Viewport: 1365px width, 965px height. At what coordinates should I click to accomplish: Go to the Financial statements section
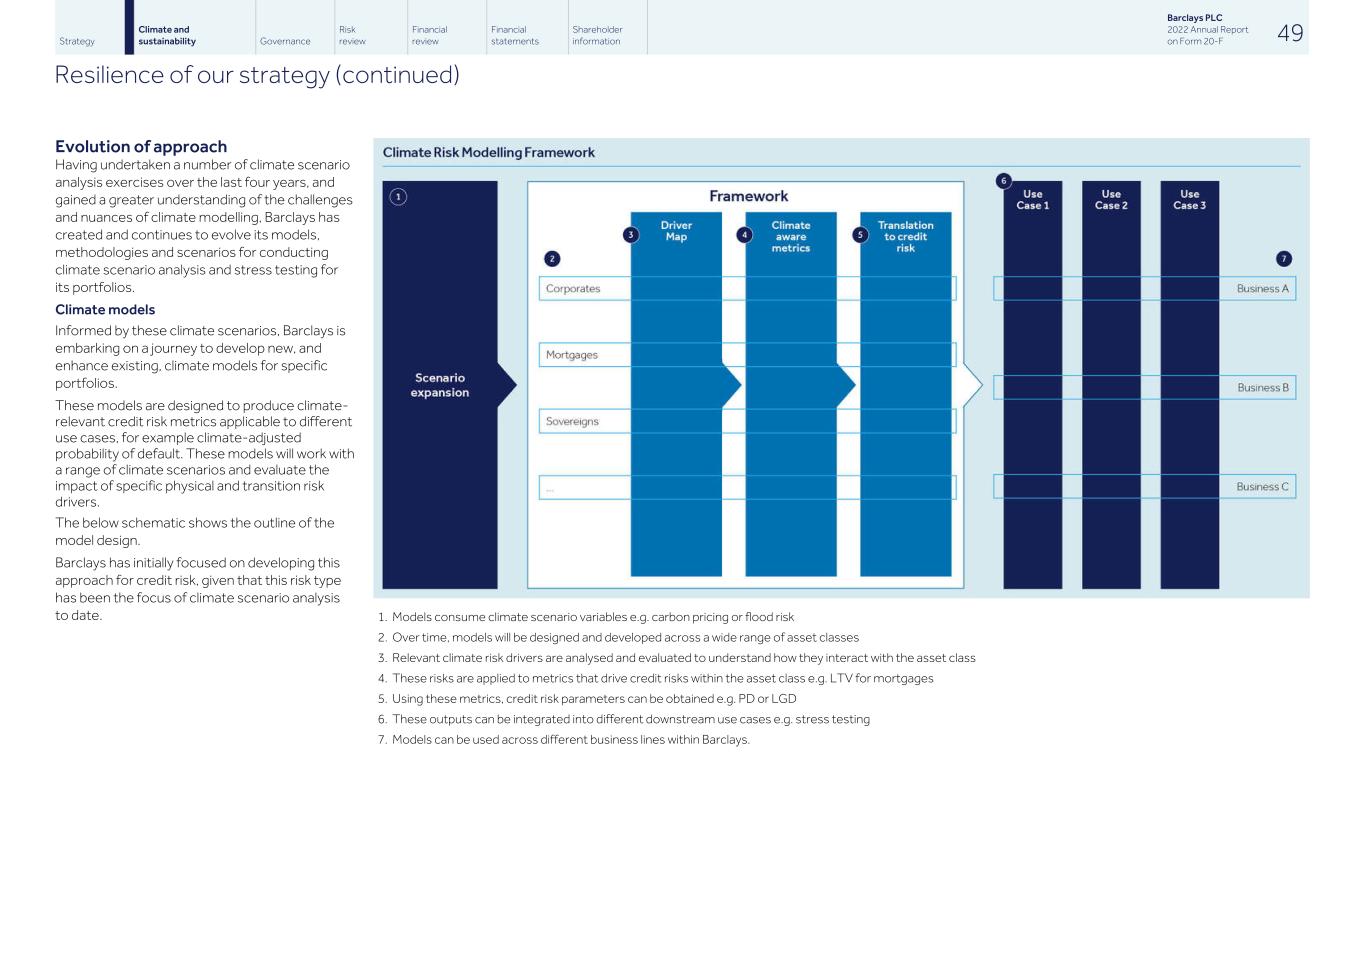click(x=514, y=35)
